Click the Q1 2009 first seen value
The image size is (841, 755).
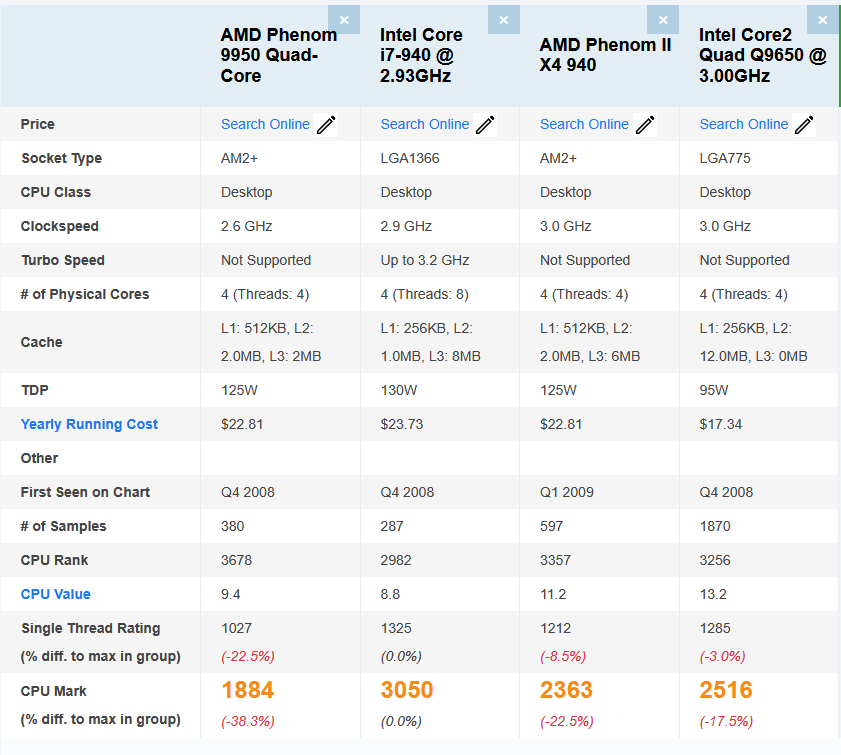pos(566,492)
